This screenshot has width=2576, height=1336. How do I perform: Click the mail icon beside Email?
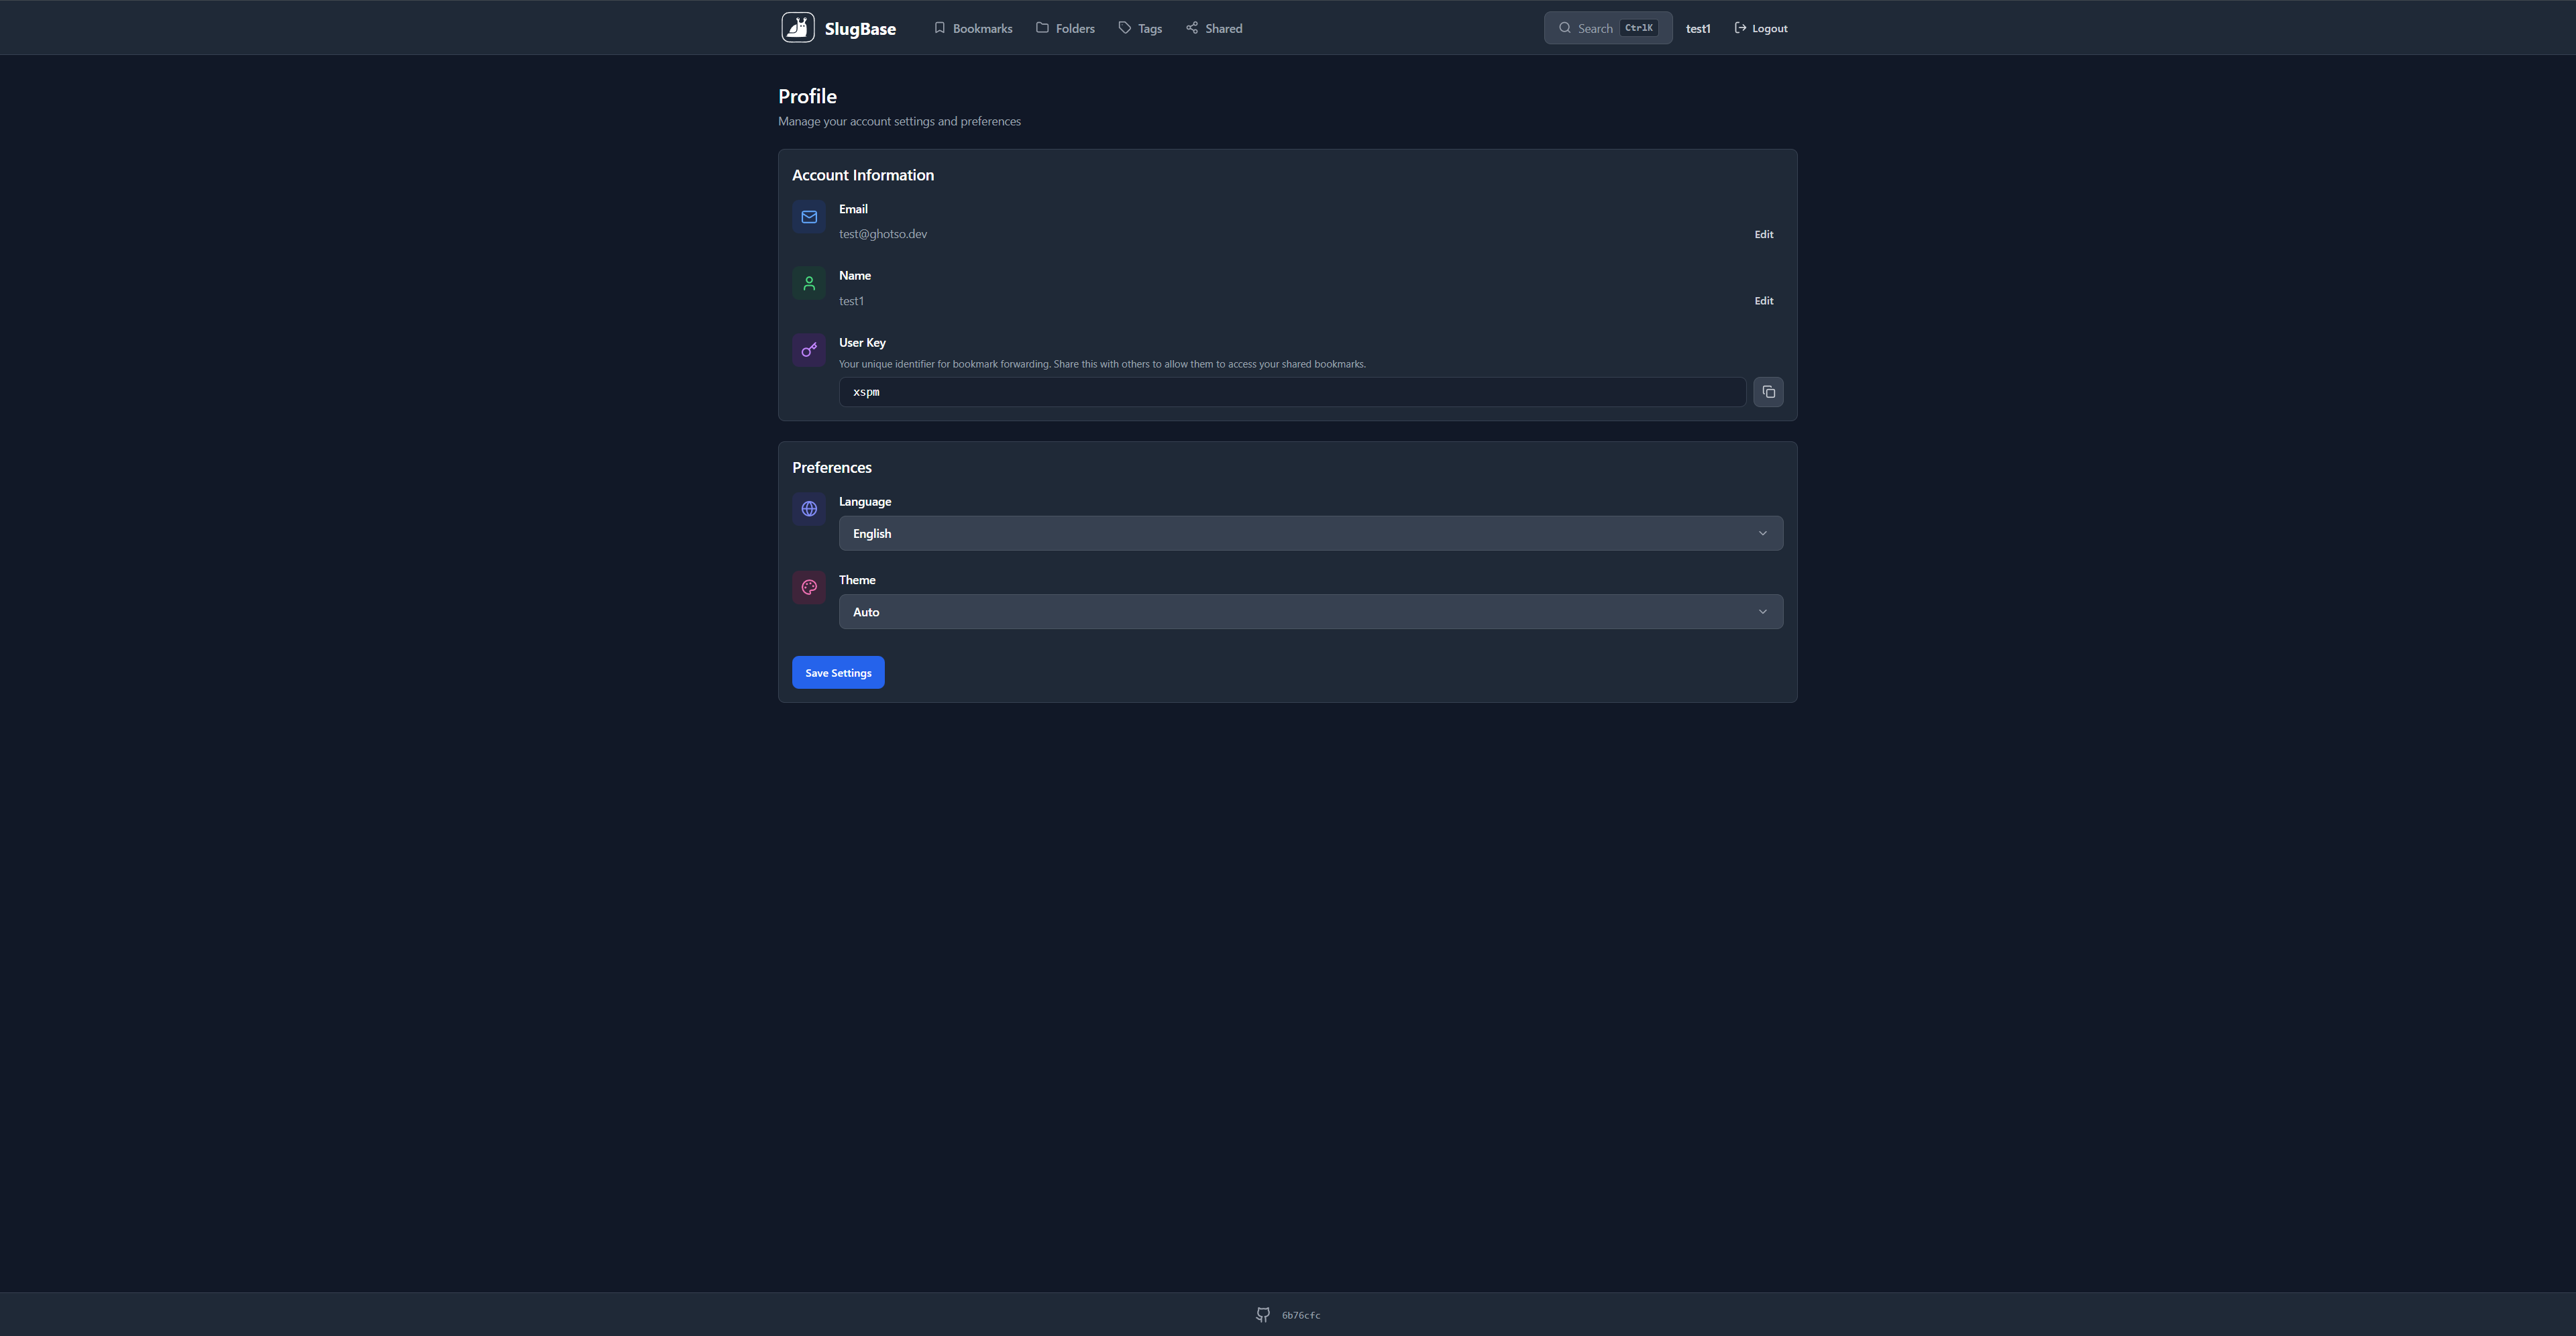(x=808, y=216)
